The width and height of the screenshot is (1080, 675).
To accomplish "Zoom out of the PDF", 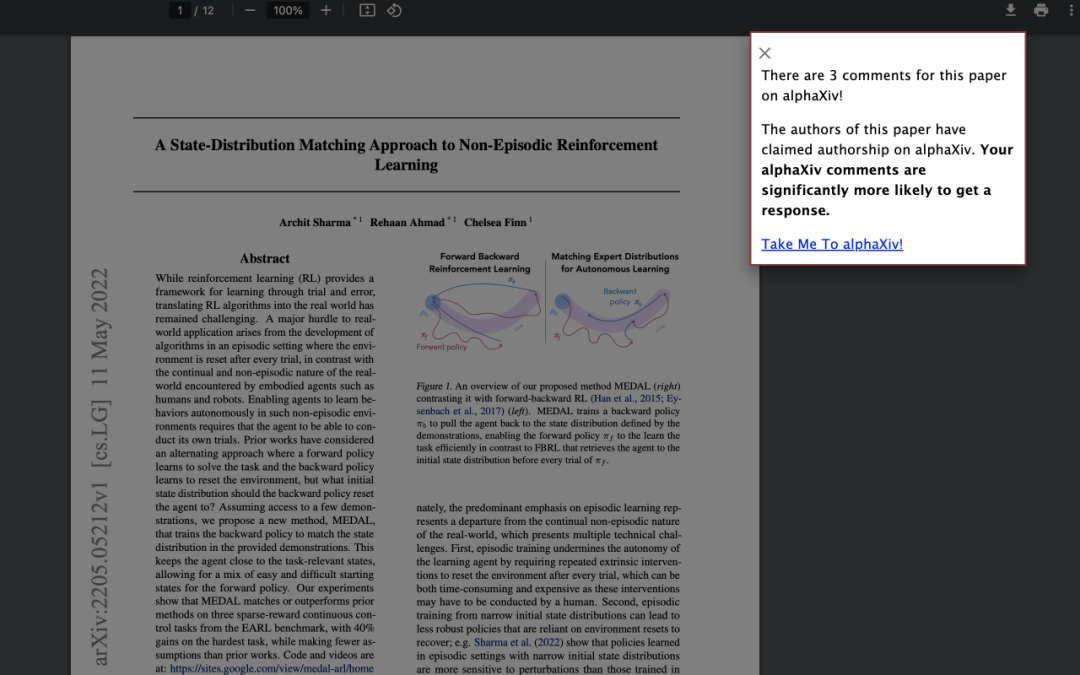I will (250, 10).
